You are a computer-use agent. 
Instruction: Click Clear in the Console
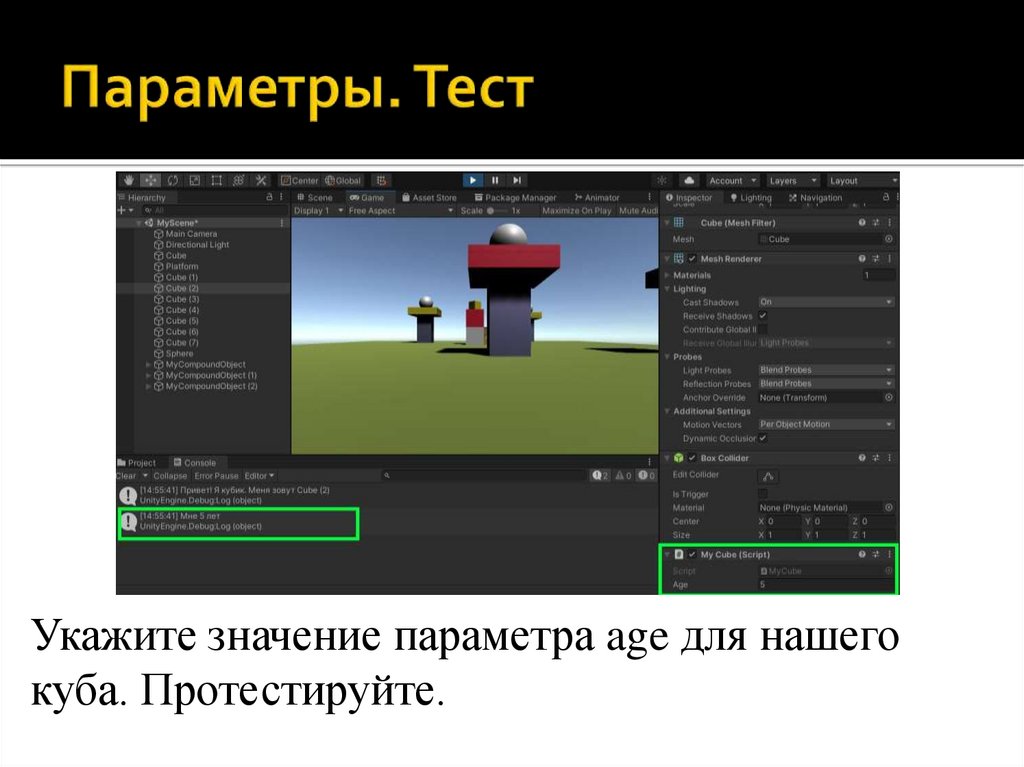click(126, 476)
